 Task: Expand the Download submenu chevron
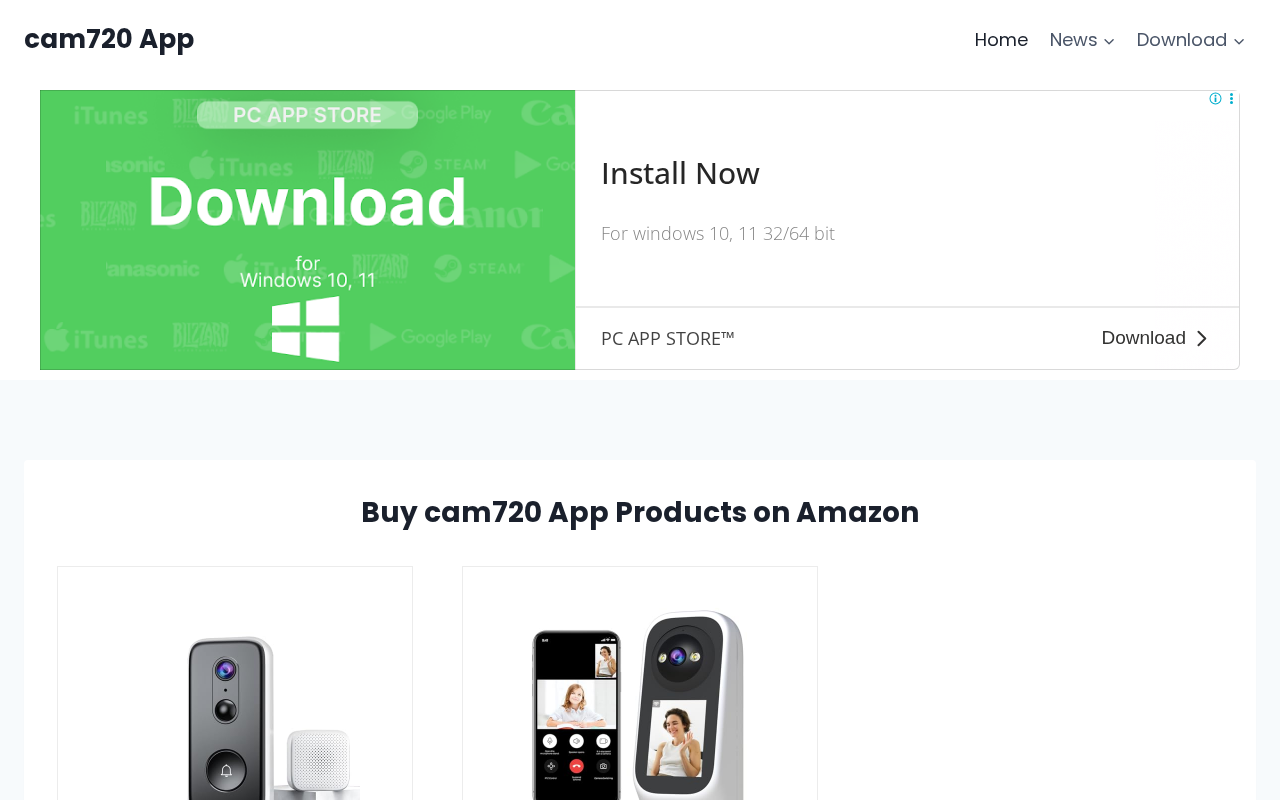(x=1239, y=41)
